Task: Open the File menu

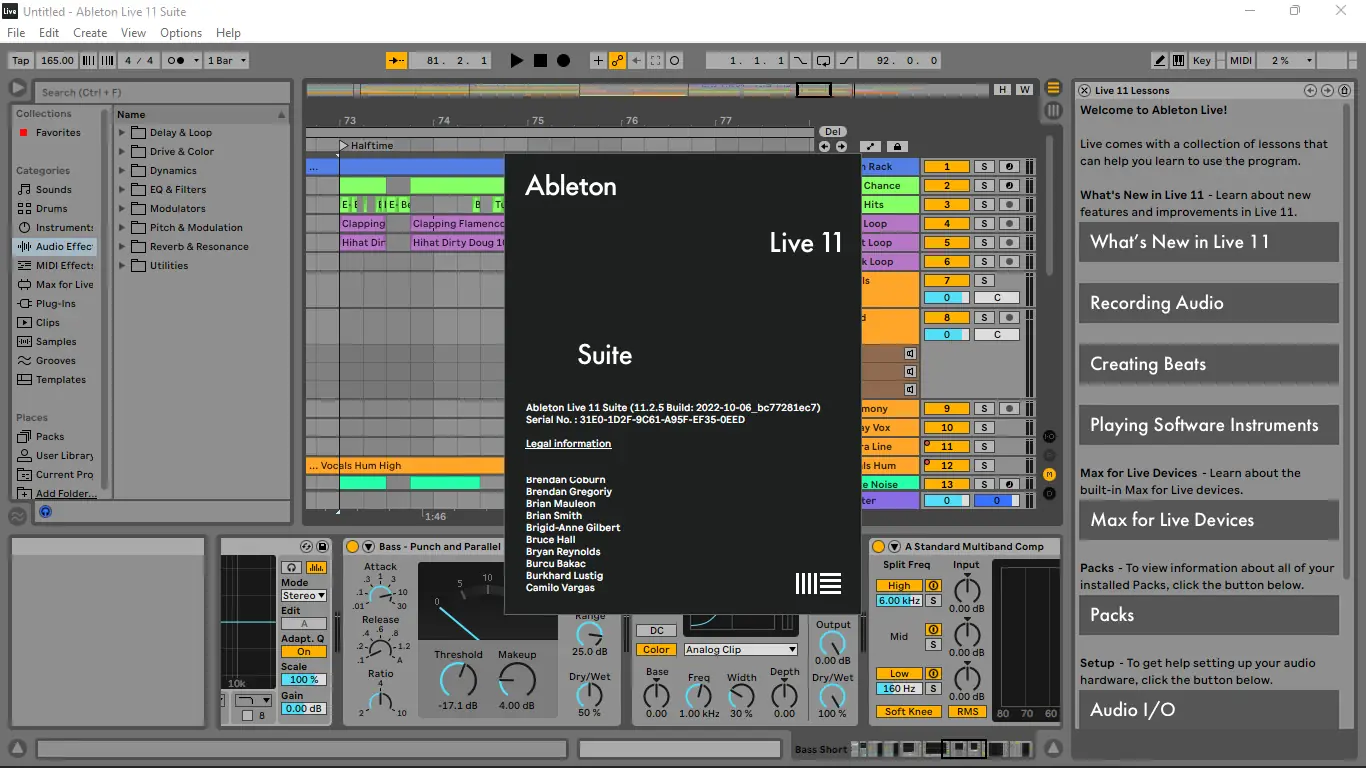Action: [x=16, y=33]
